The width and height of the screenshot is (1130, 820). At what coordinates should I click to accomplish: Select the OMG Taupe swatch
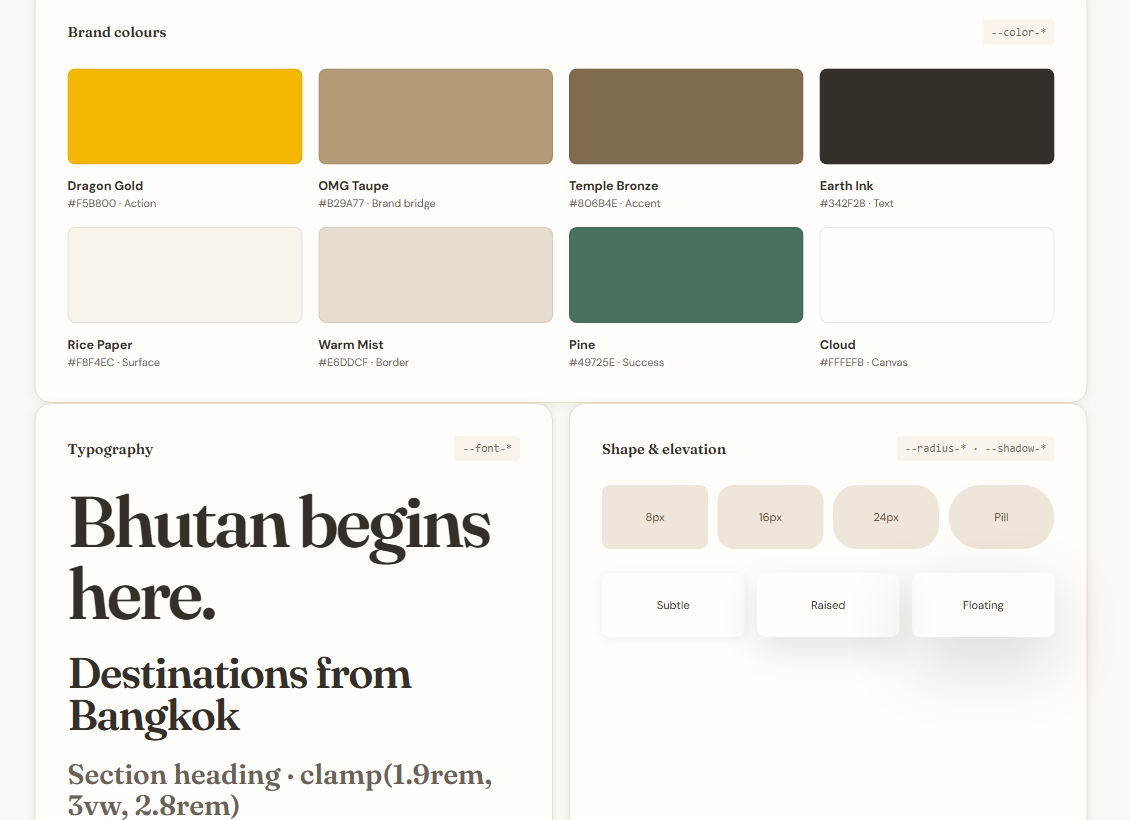point(435,116)
